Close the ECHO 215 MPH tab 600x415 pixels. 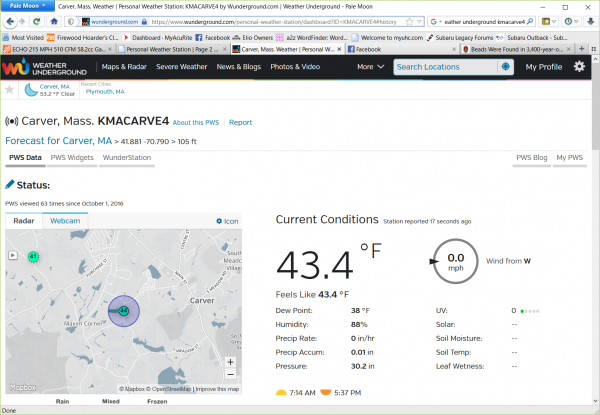coord(110,49)
